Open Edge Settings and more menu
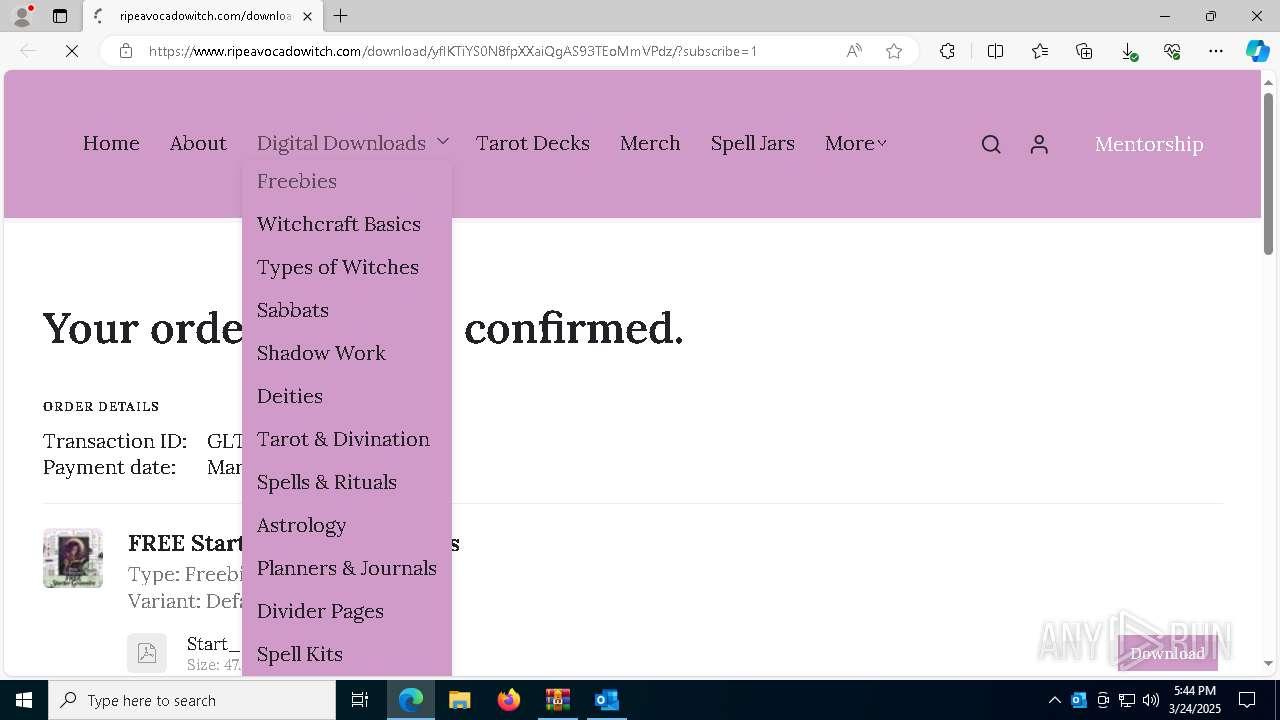This screenshot has width=1280, height=720. [1216, 51]
